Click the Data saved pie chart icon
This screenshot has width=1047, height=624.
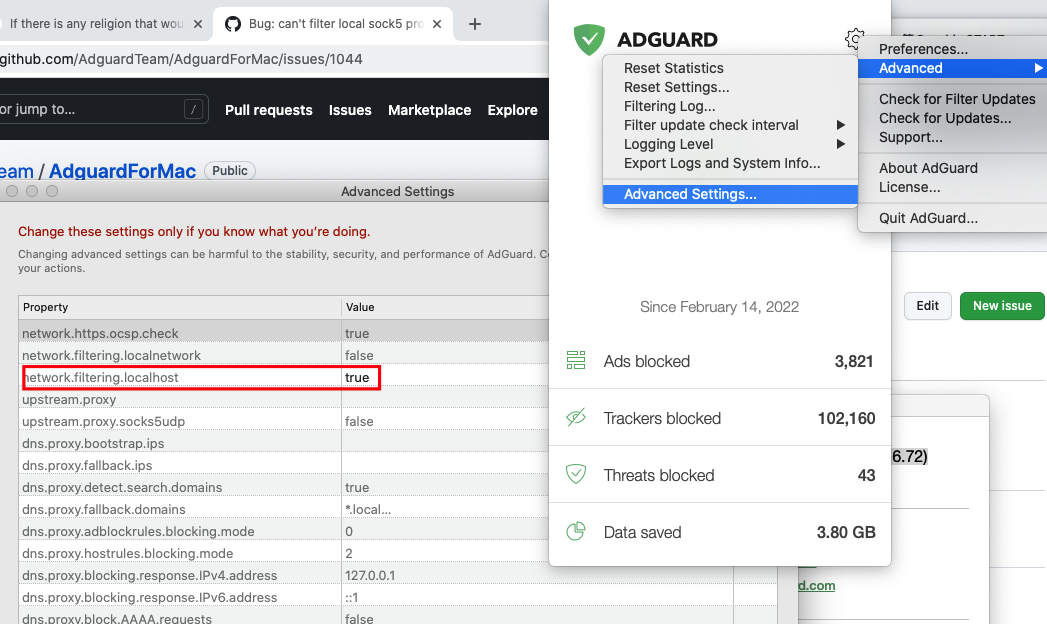coord(576,532)
